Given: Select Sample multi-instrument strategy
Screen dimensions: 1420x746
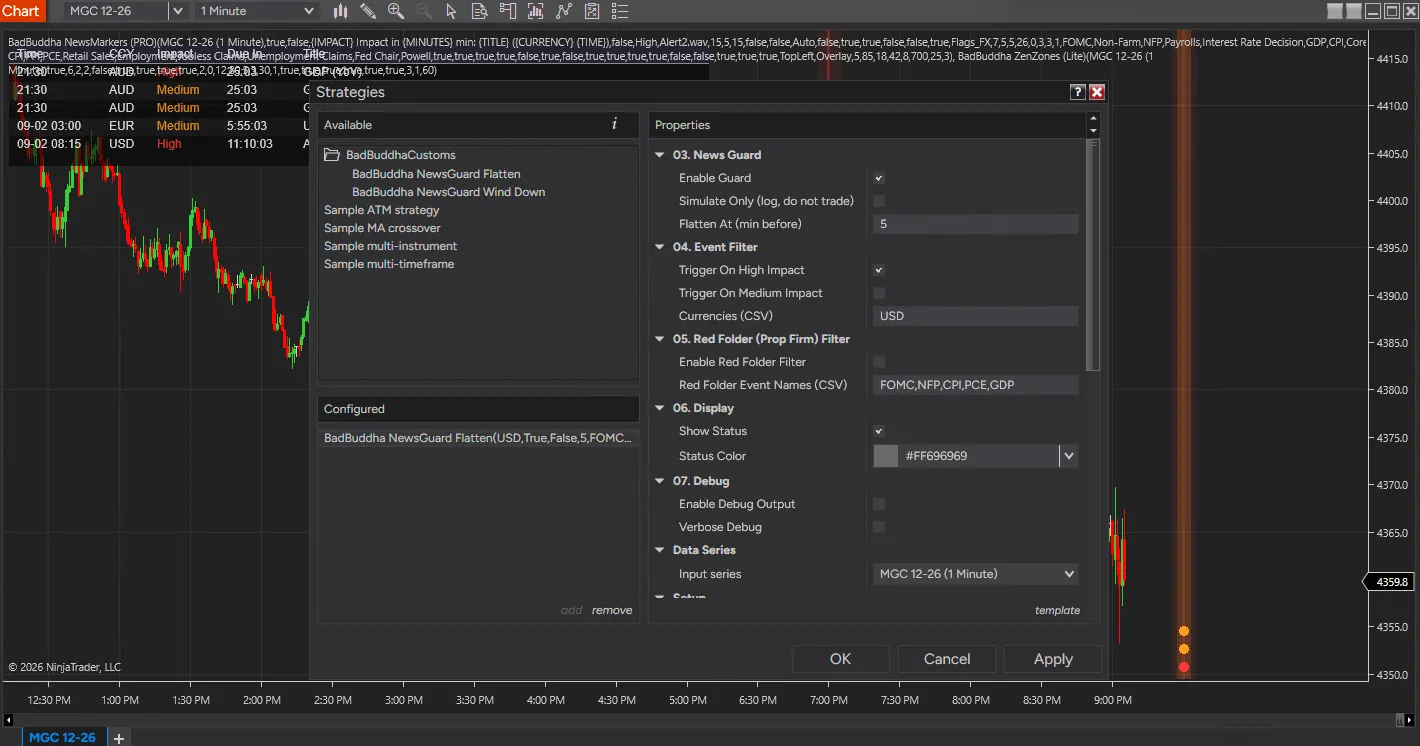Looking at the screenshot, I should pyautogui.click(x=390, y=246).
